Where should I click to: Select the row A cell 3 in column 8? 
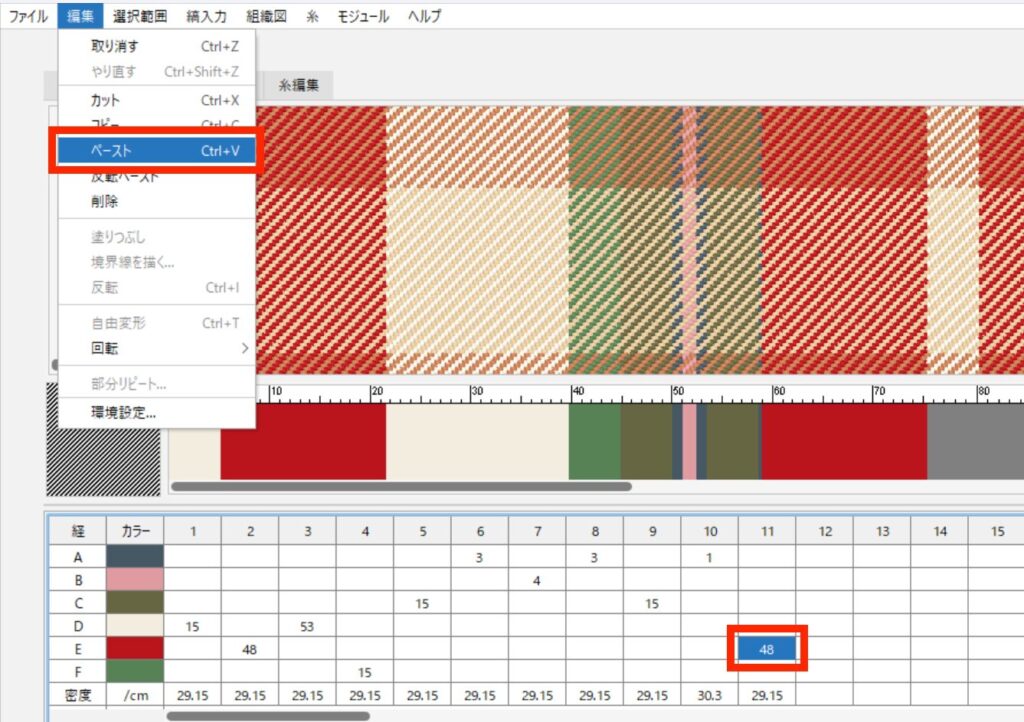click(x=594, y=557)
